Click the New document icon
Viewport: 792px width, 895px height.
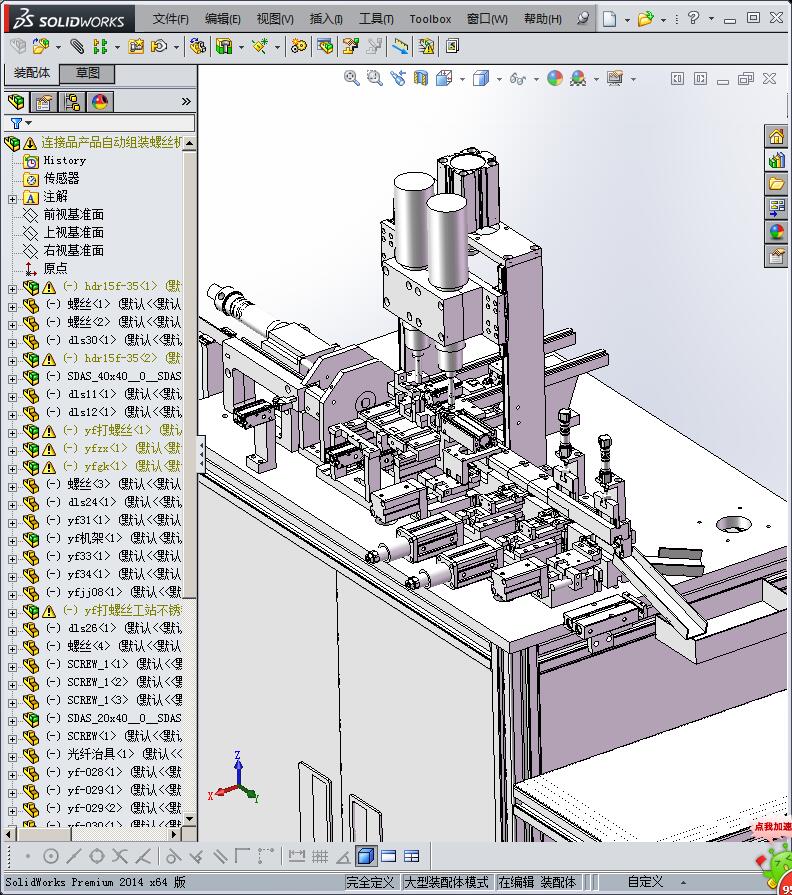[609, 19]
